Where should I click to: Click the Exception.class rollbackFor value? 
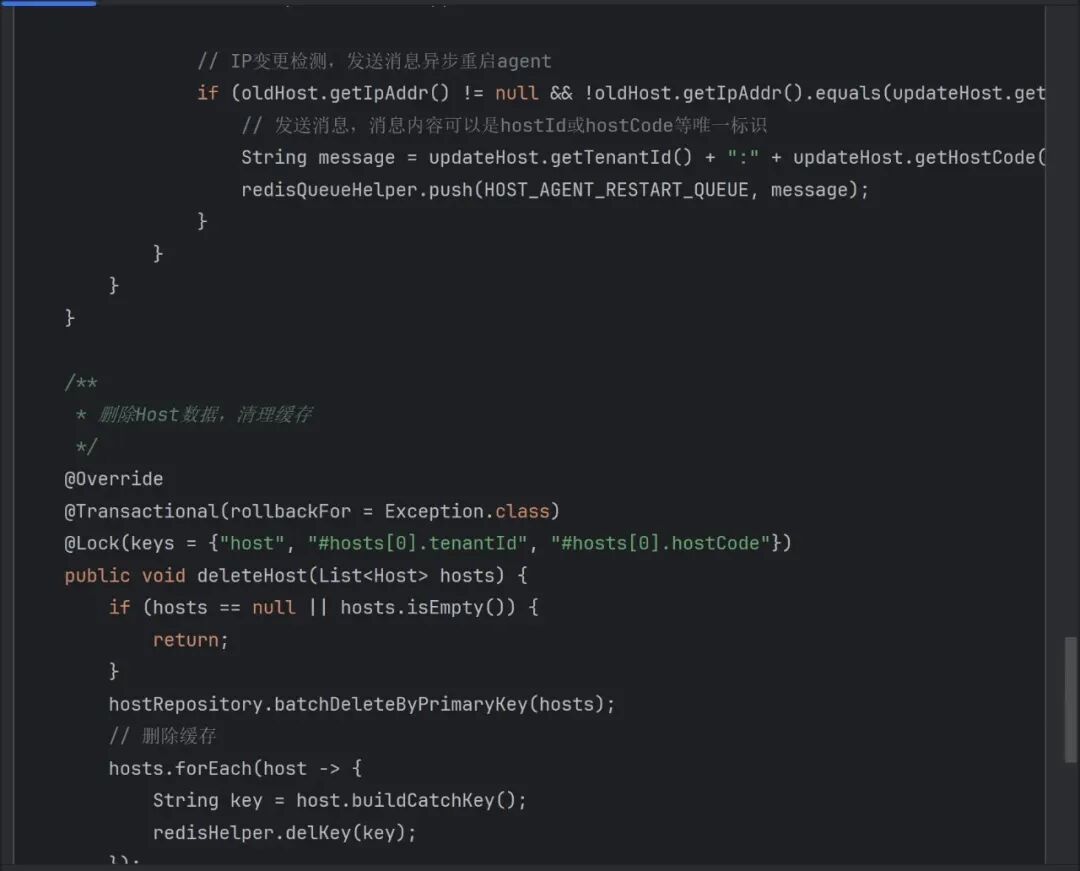467,511
